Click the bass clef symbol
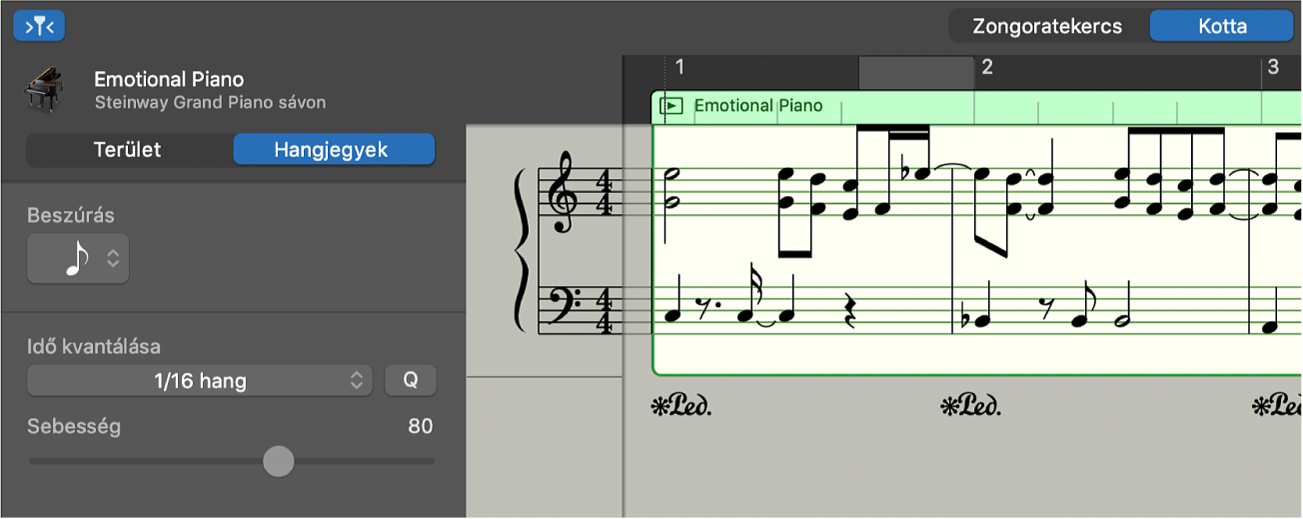Image resolution: width=1303 pixels, height=519 pixels. point(564,304)
